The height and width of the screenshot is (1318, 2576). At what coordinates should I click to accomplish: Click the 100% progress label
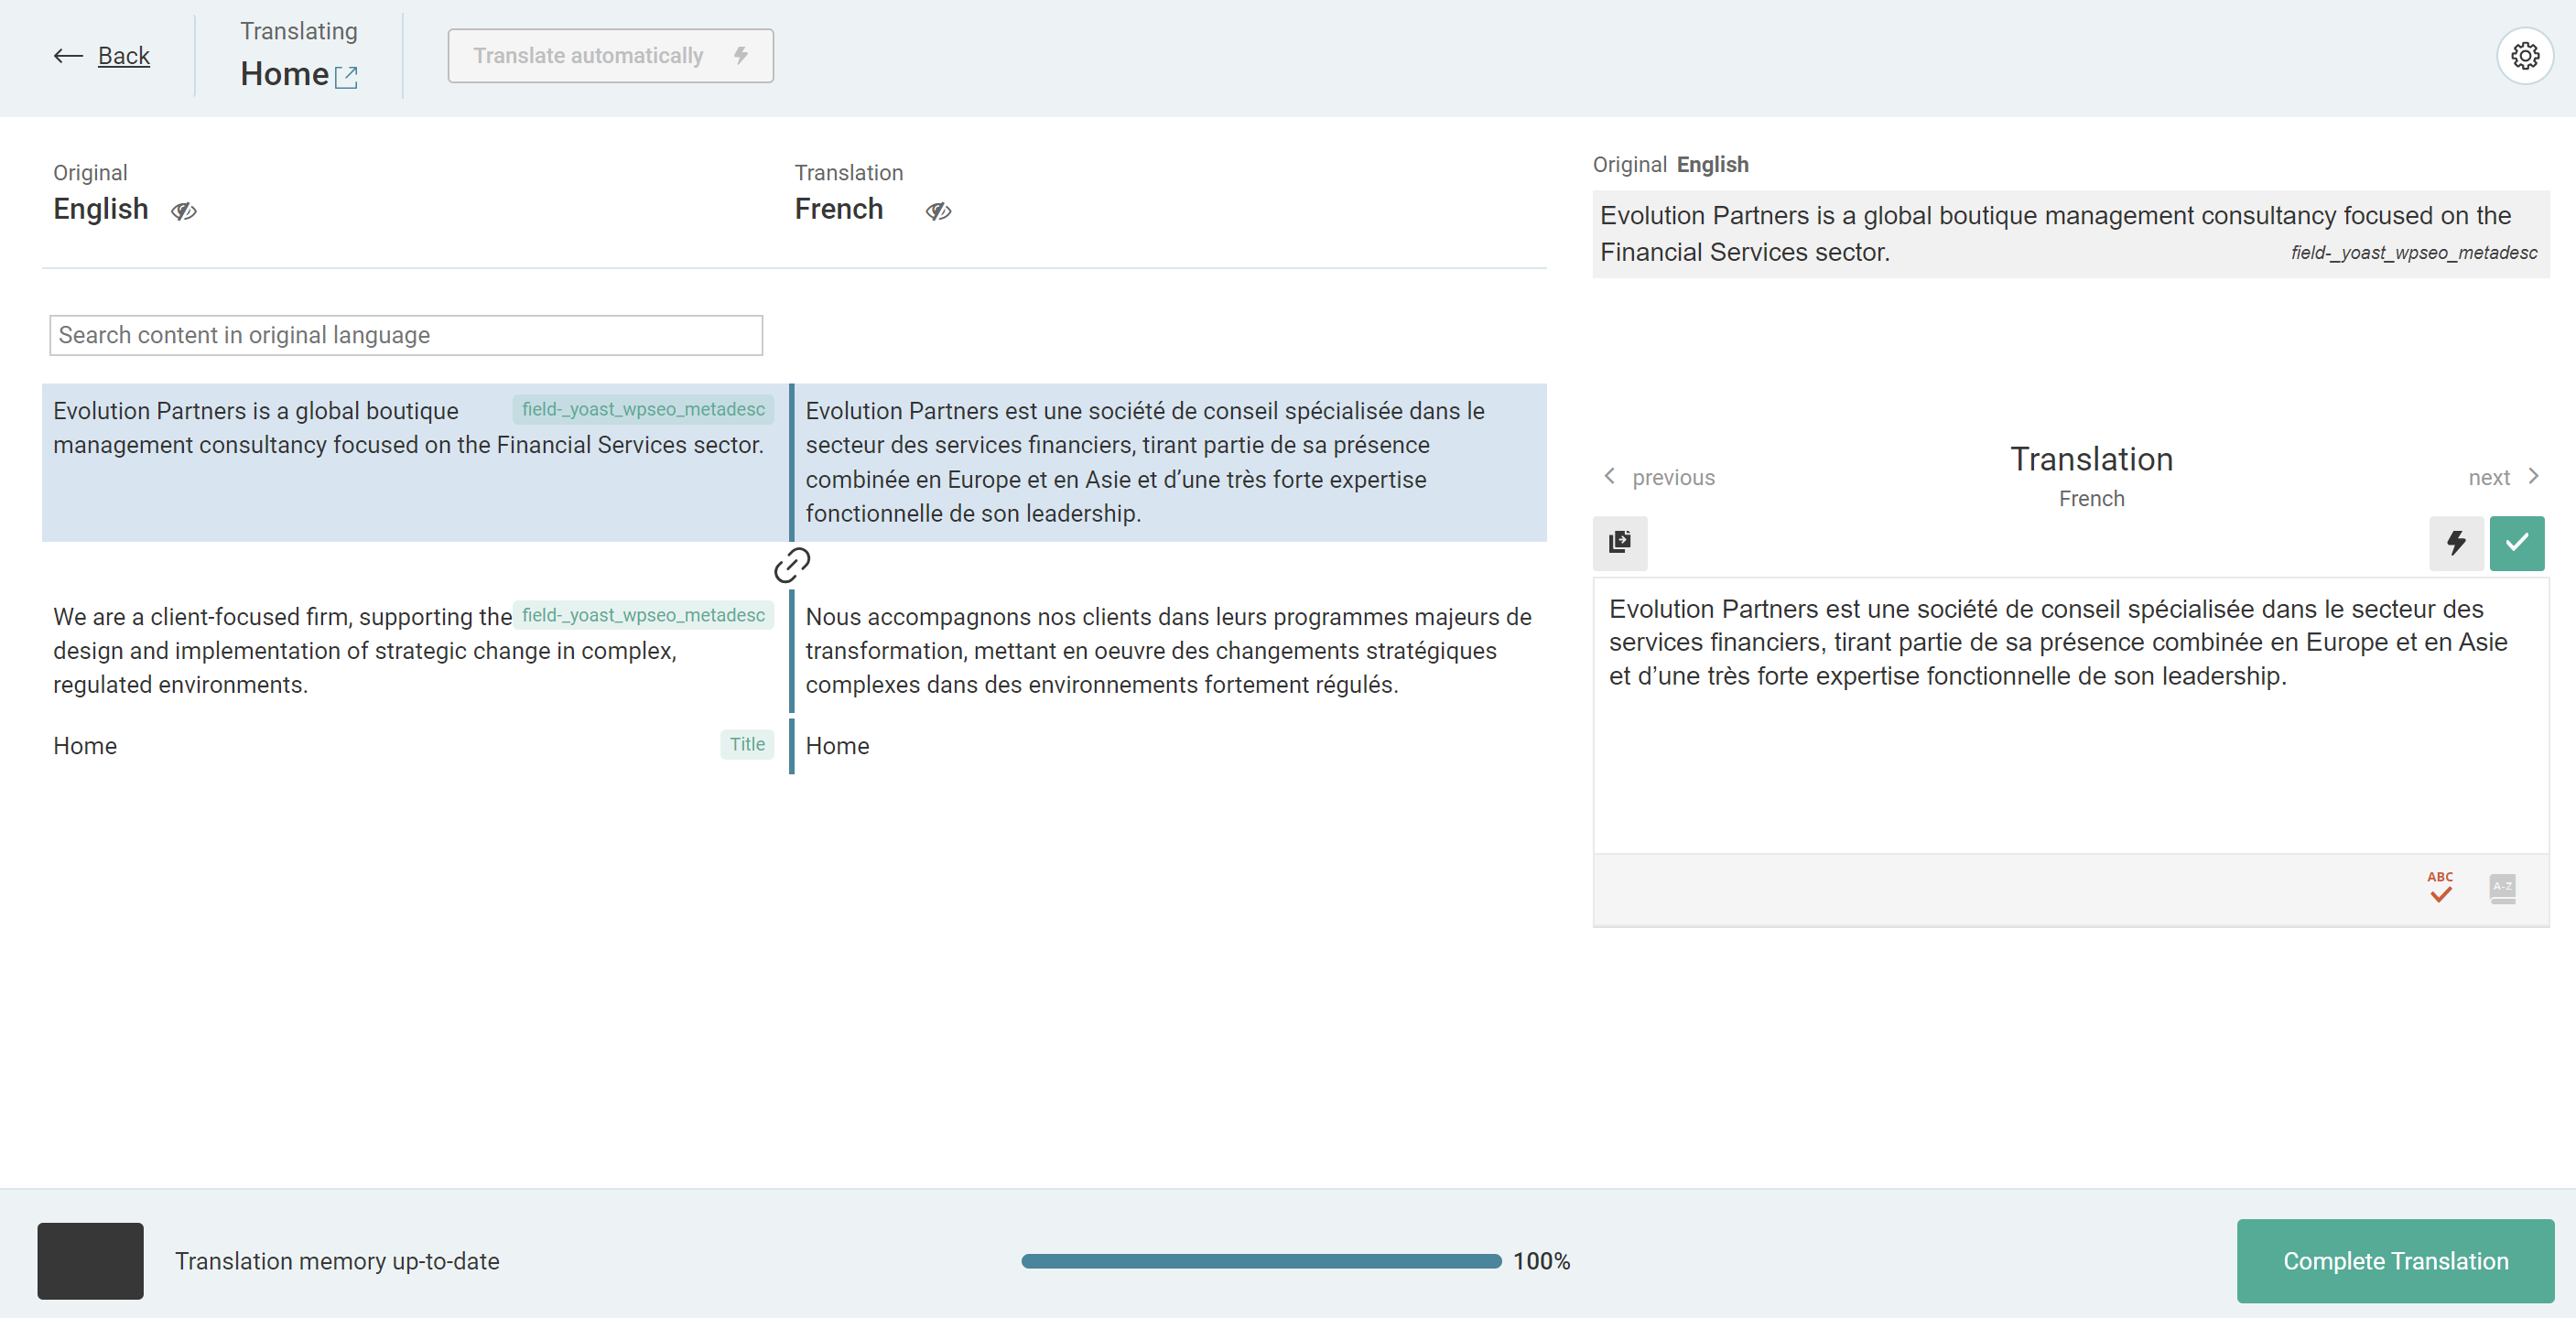(1541, 1261)
